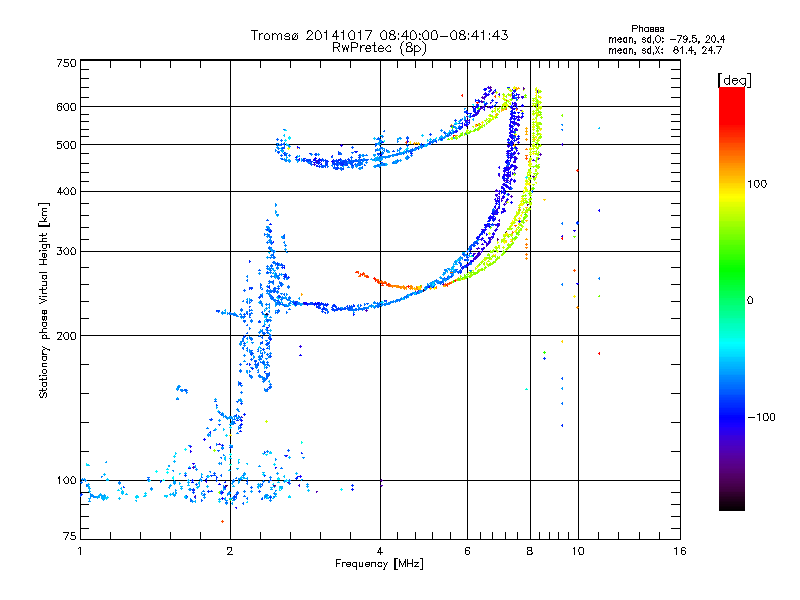Click the x-axis tick label '8'
The image size is (800, 600).
[530, 551]
